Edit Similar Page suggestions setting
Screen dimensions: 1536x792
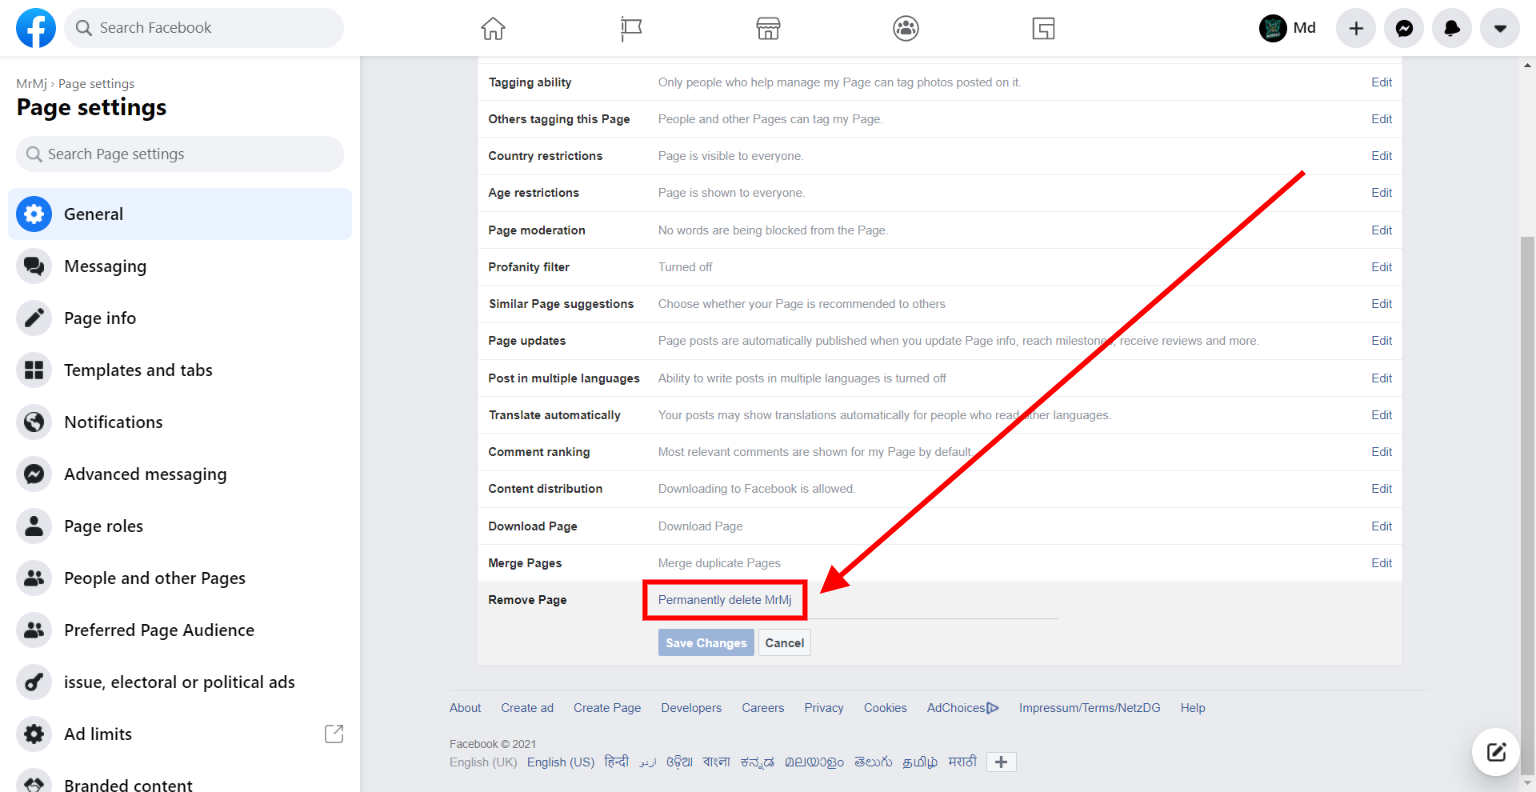1382,304
